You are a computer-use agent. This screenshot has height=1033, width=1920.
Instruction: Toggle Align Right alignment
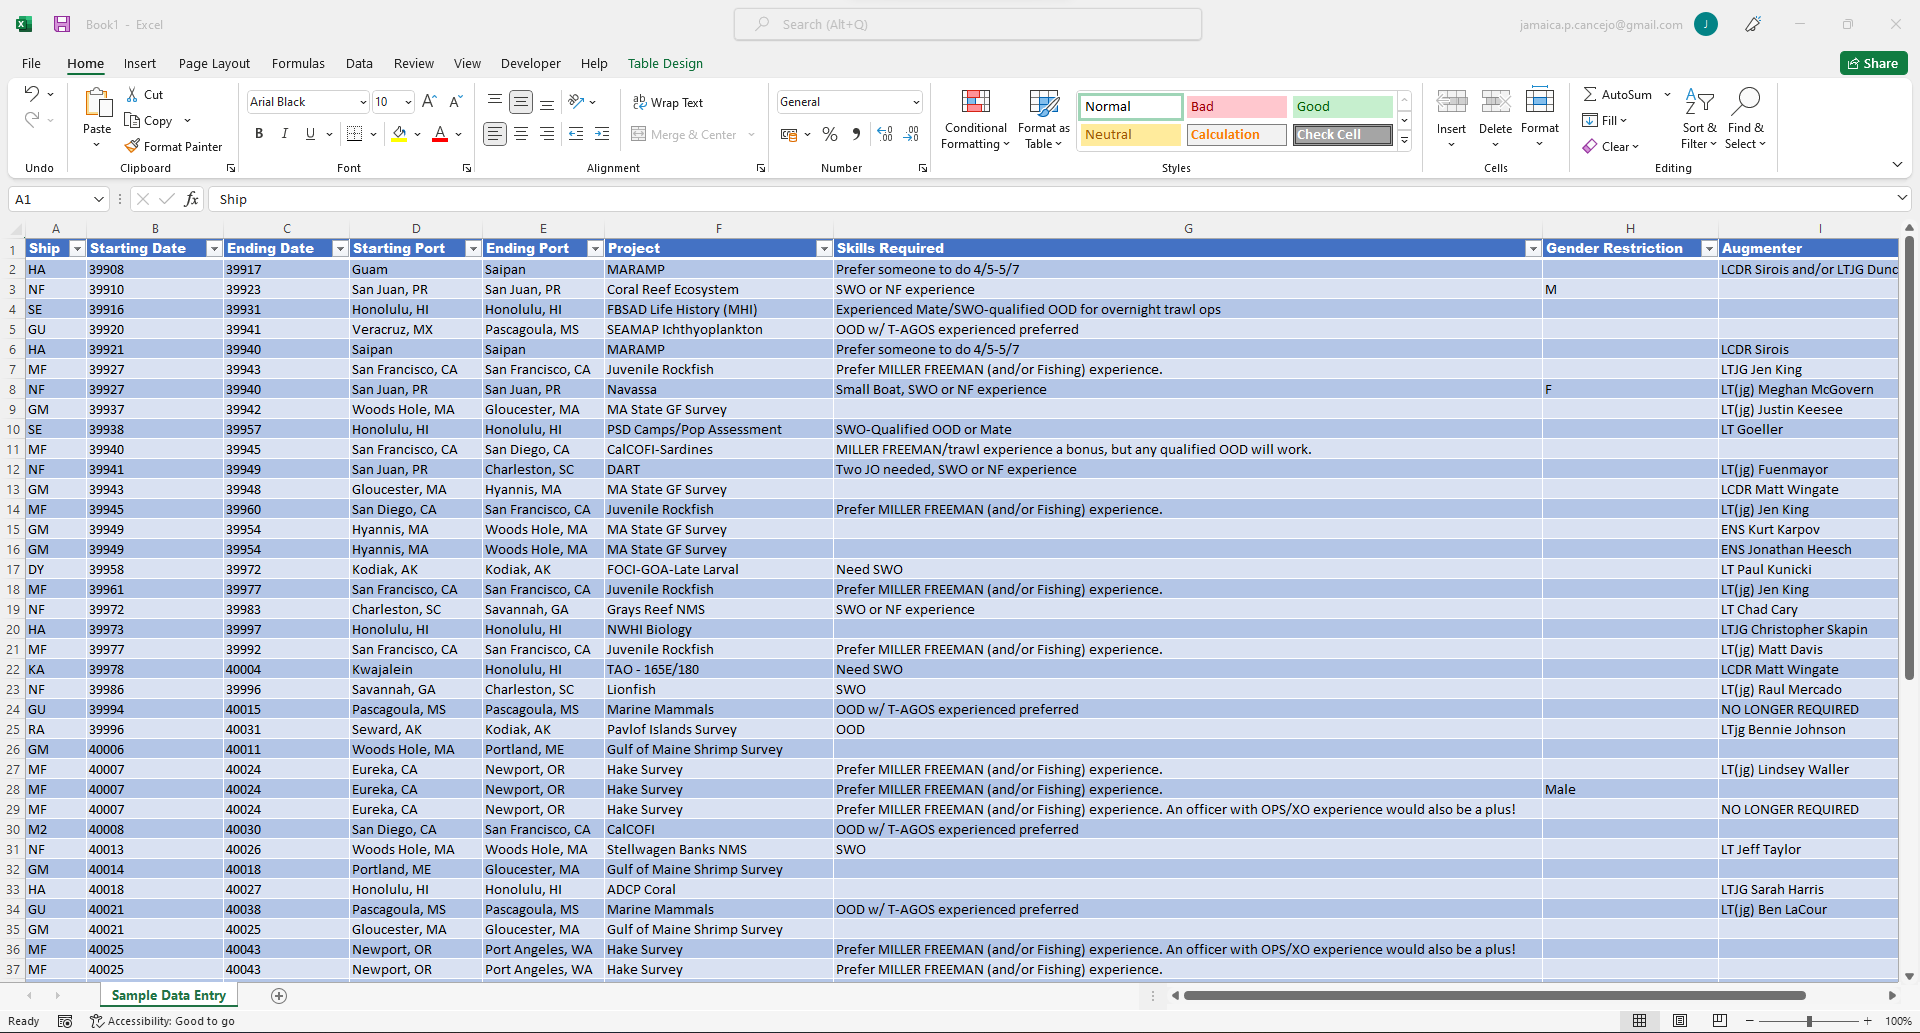547,134
